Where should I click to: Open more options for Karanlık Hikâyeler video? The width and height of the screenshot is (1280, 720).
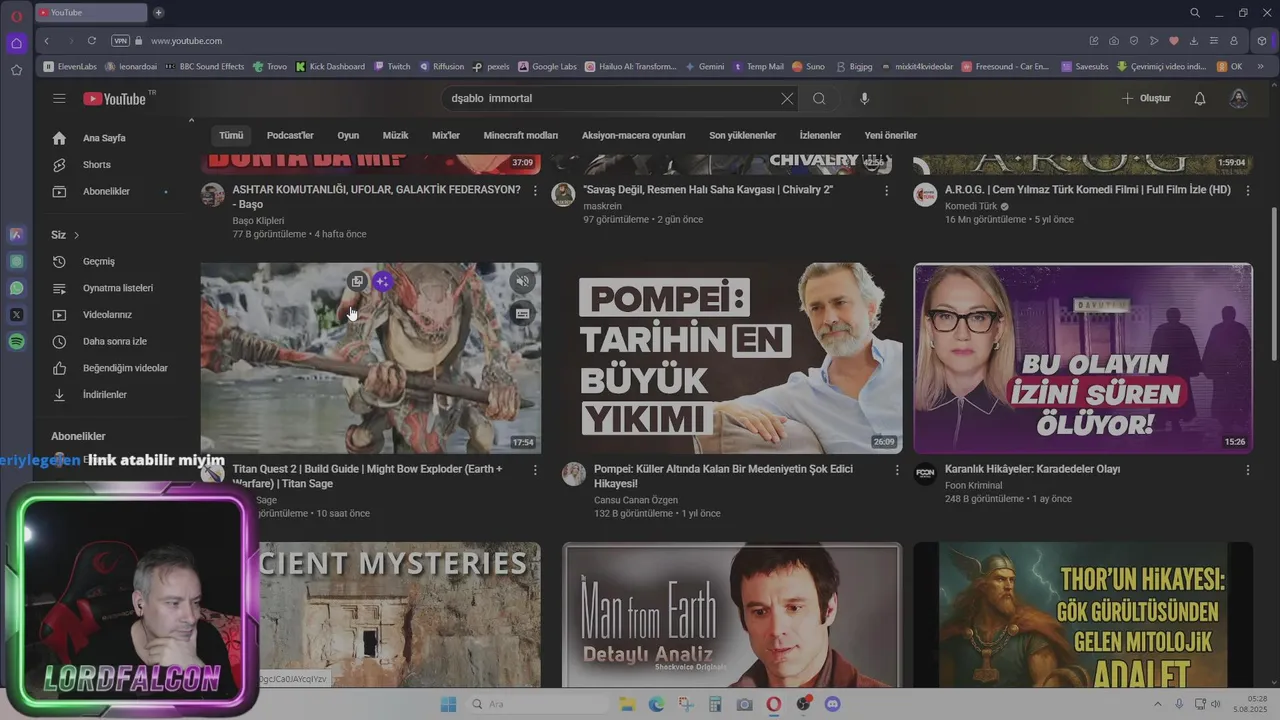(1247, 470)
